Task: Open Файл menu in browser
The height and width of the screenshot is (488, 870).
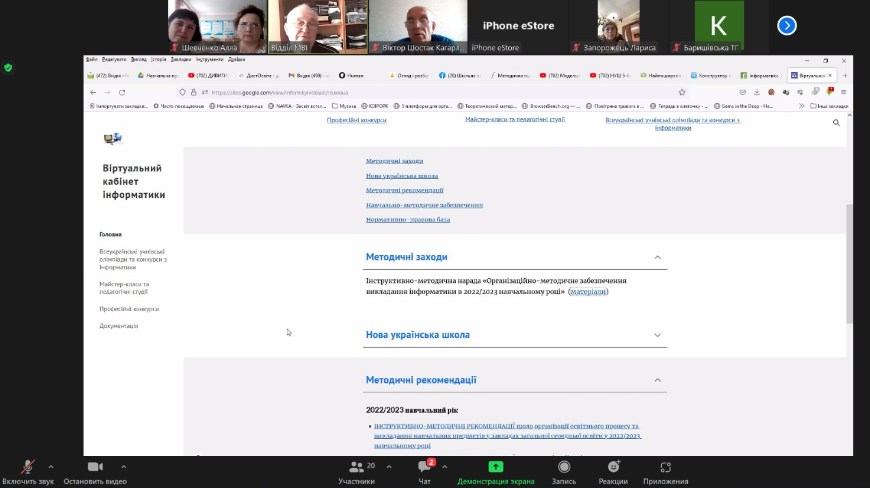Action: pos(92,59)
